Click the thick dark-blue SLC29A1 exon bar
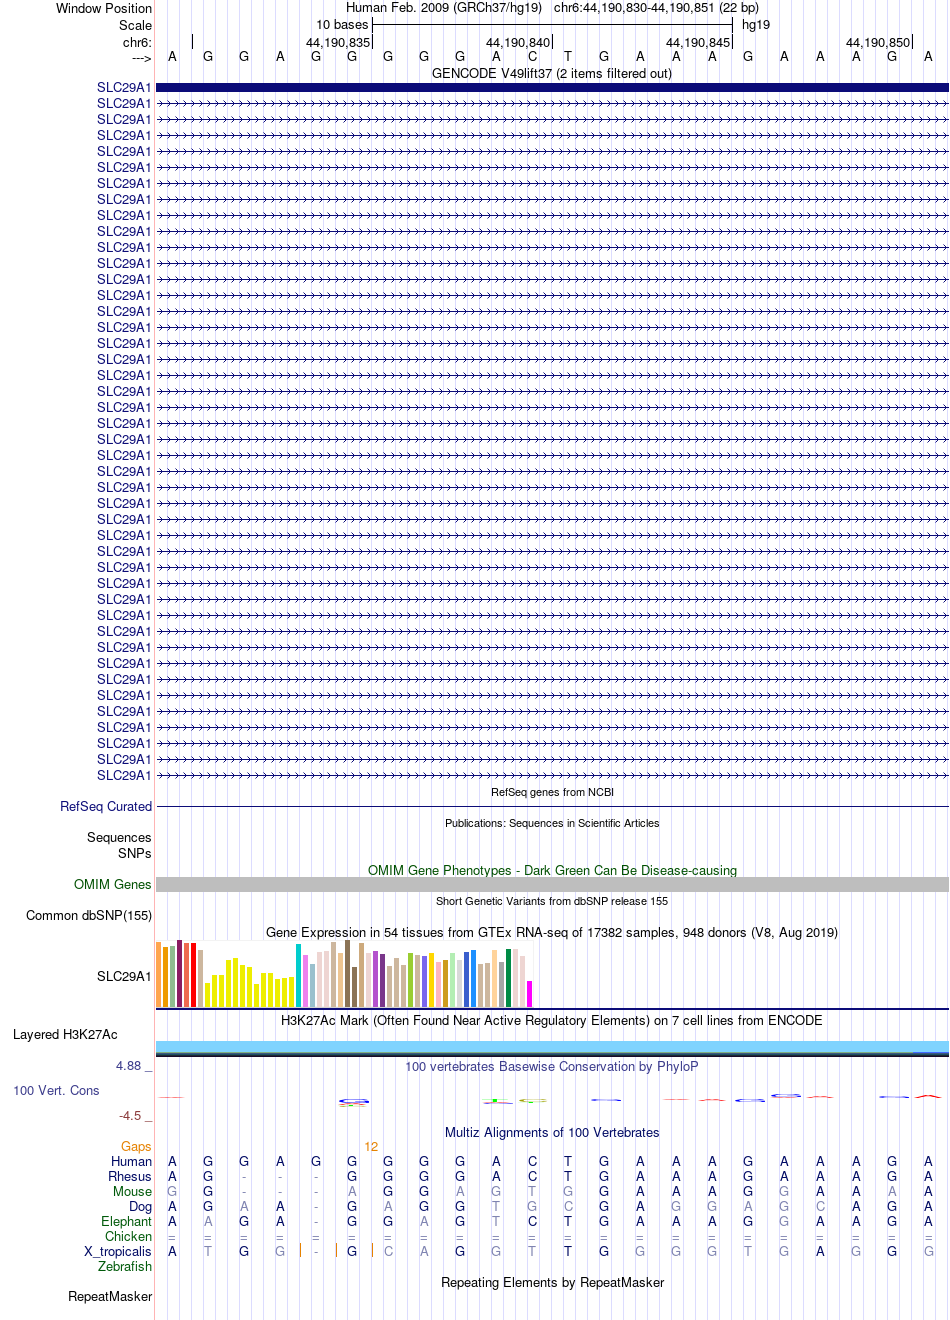The height and width of the screenshot is (1320, 950). tap(552, 88)
